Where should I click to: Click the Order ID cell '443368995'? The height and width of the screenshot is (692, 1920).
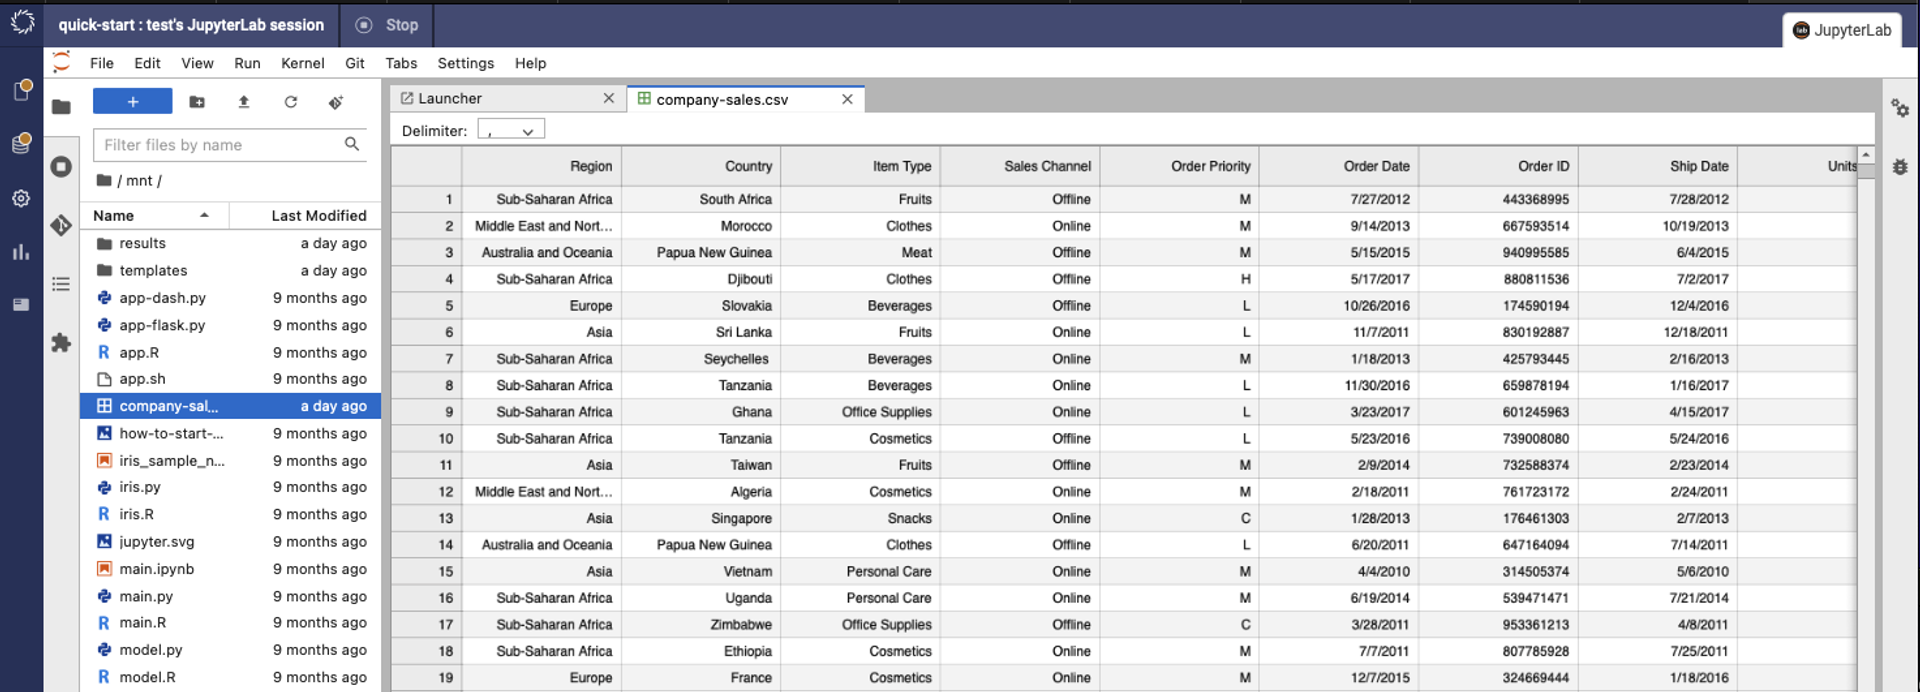(1499, 199)
